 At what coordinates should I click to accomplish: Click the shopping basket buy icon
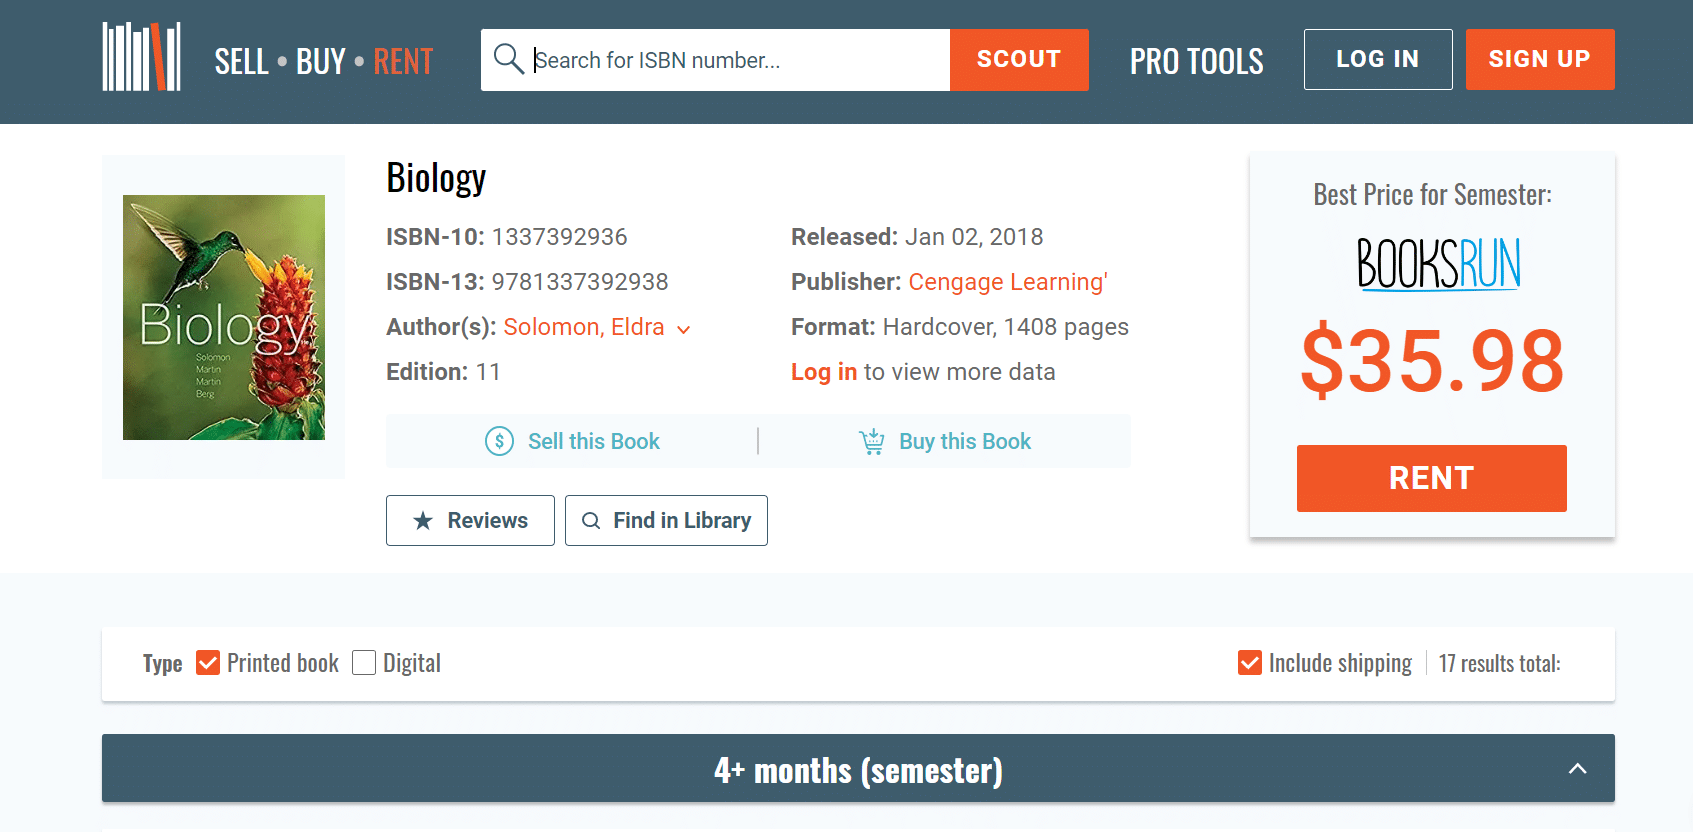pos(872,441)
